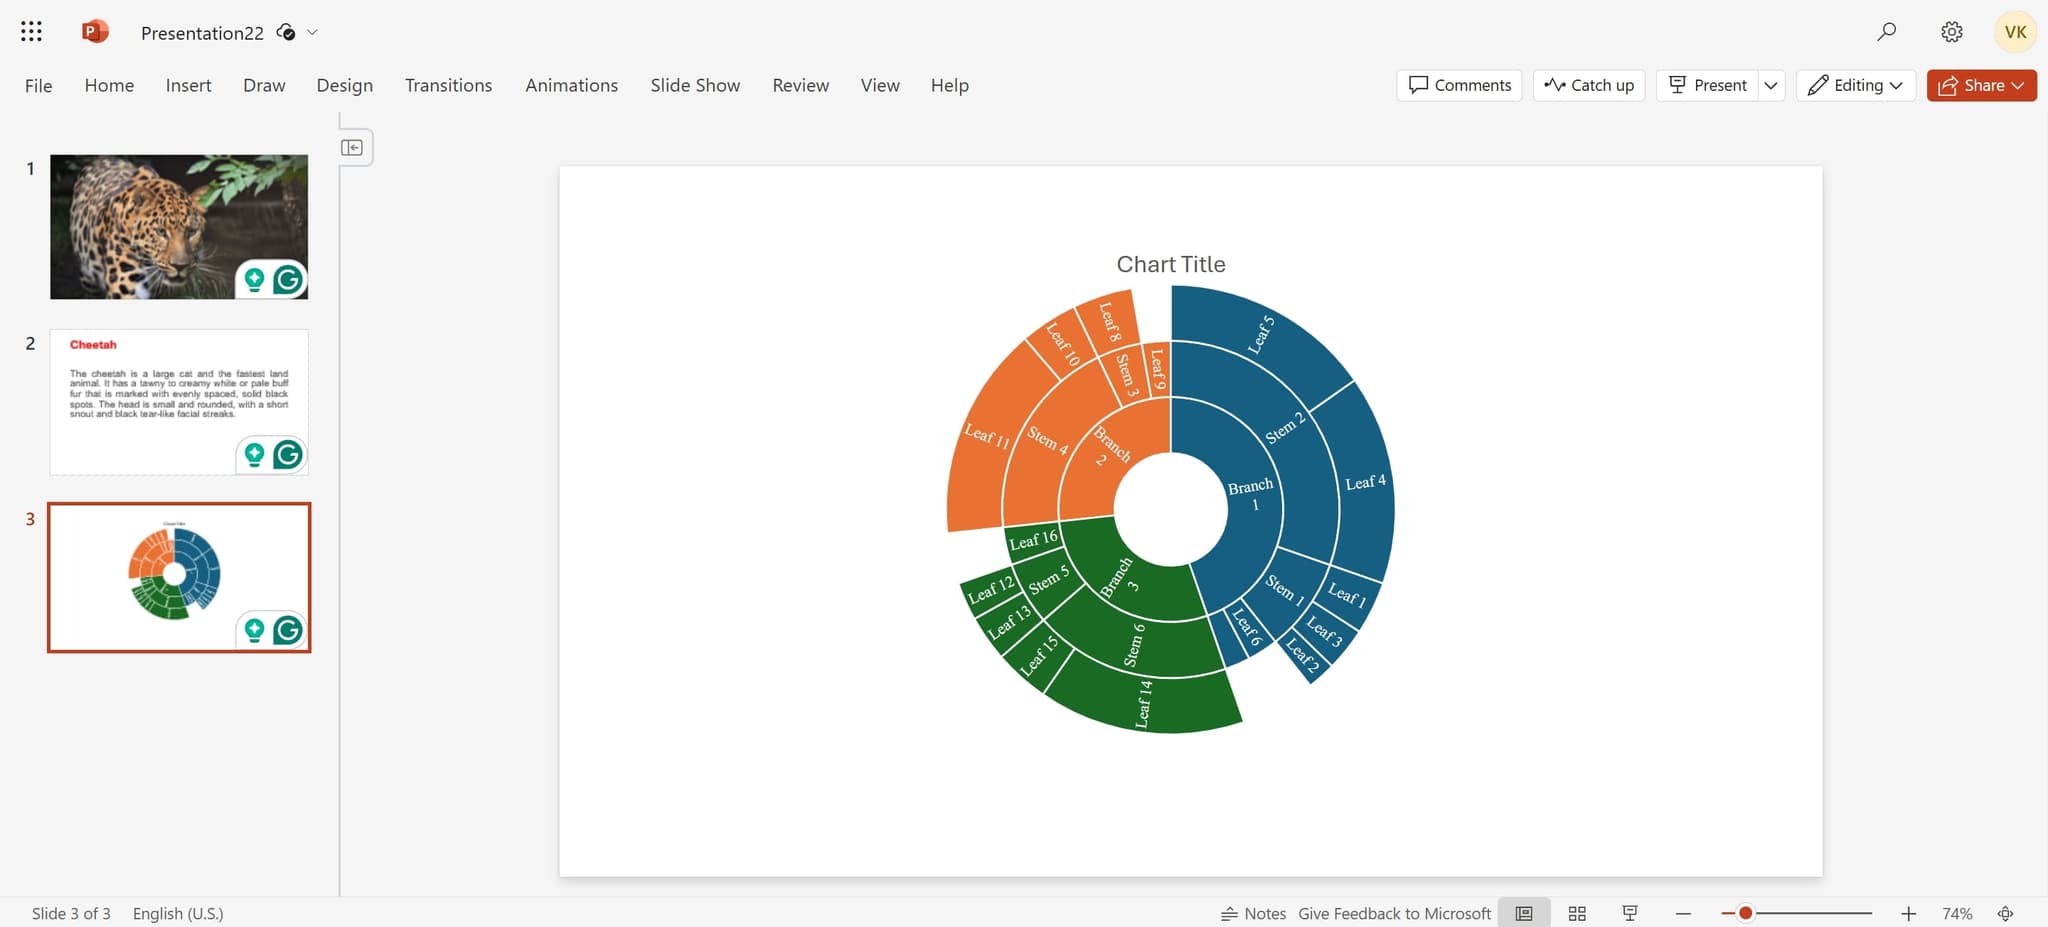The image size is (2048, 927).
Task: Expand the presentation title chevron
Action: 313,32
